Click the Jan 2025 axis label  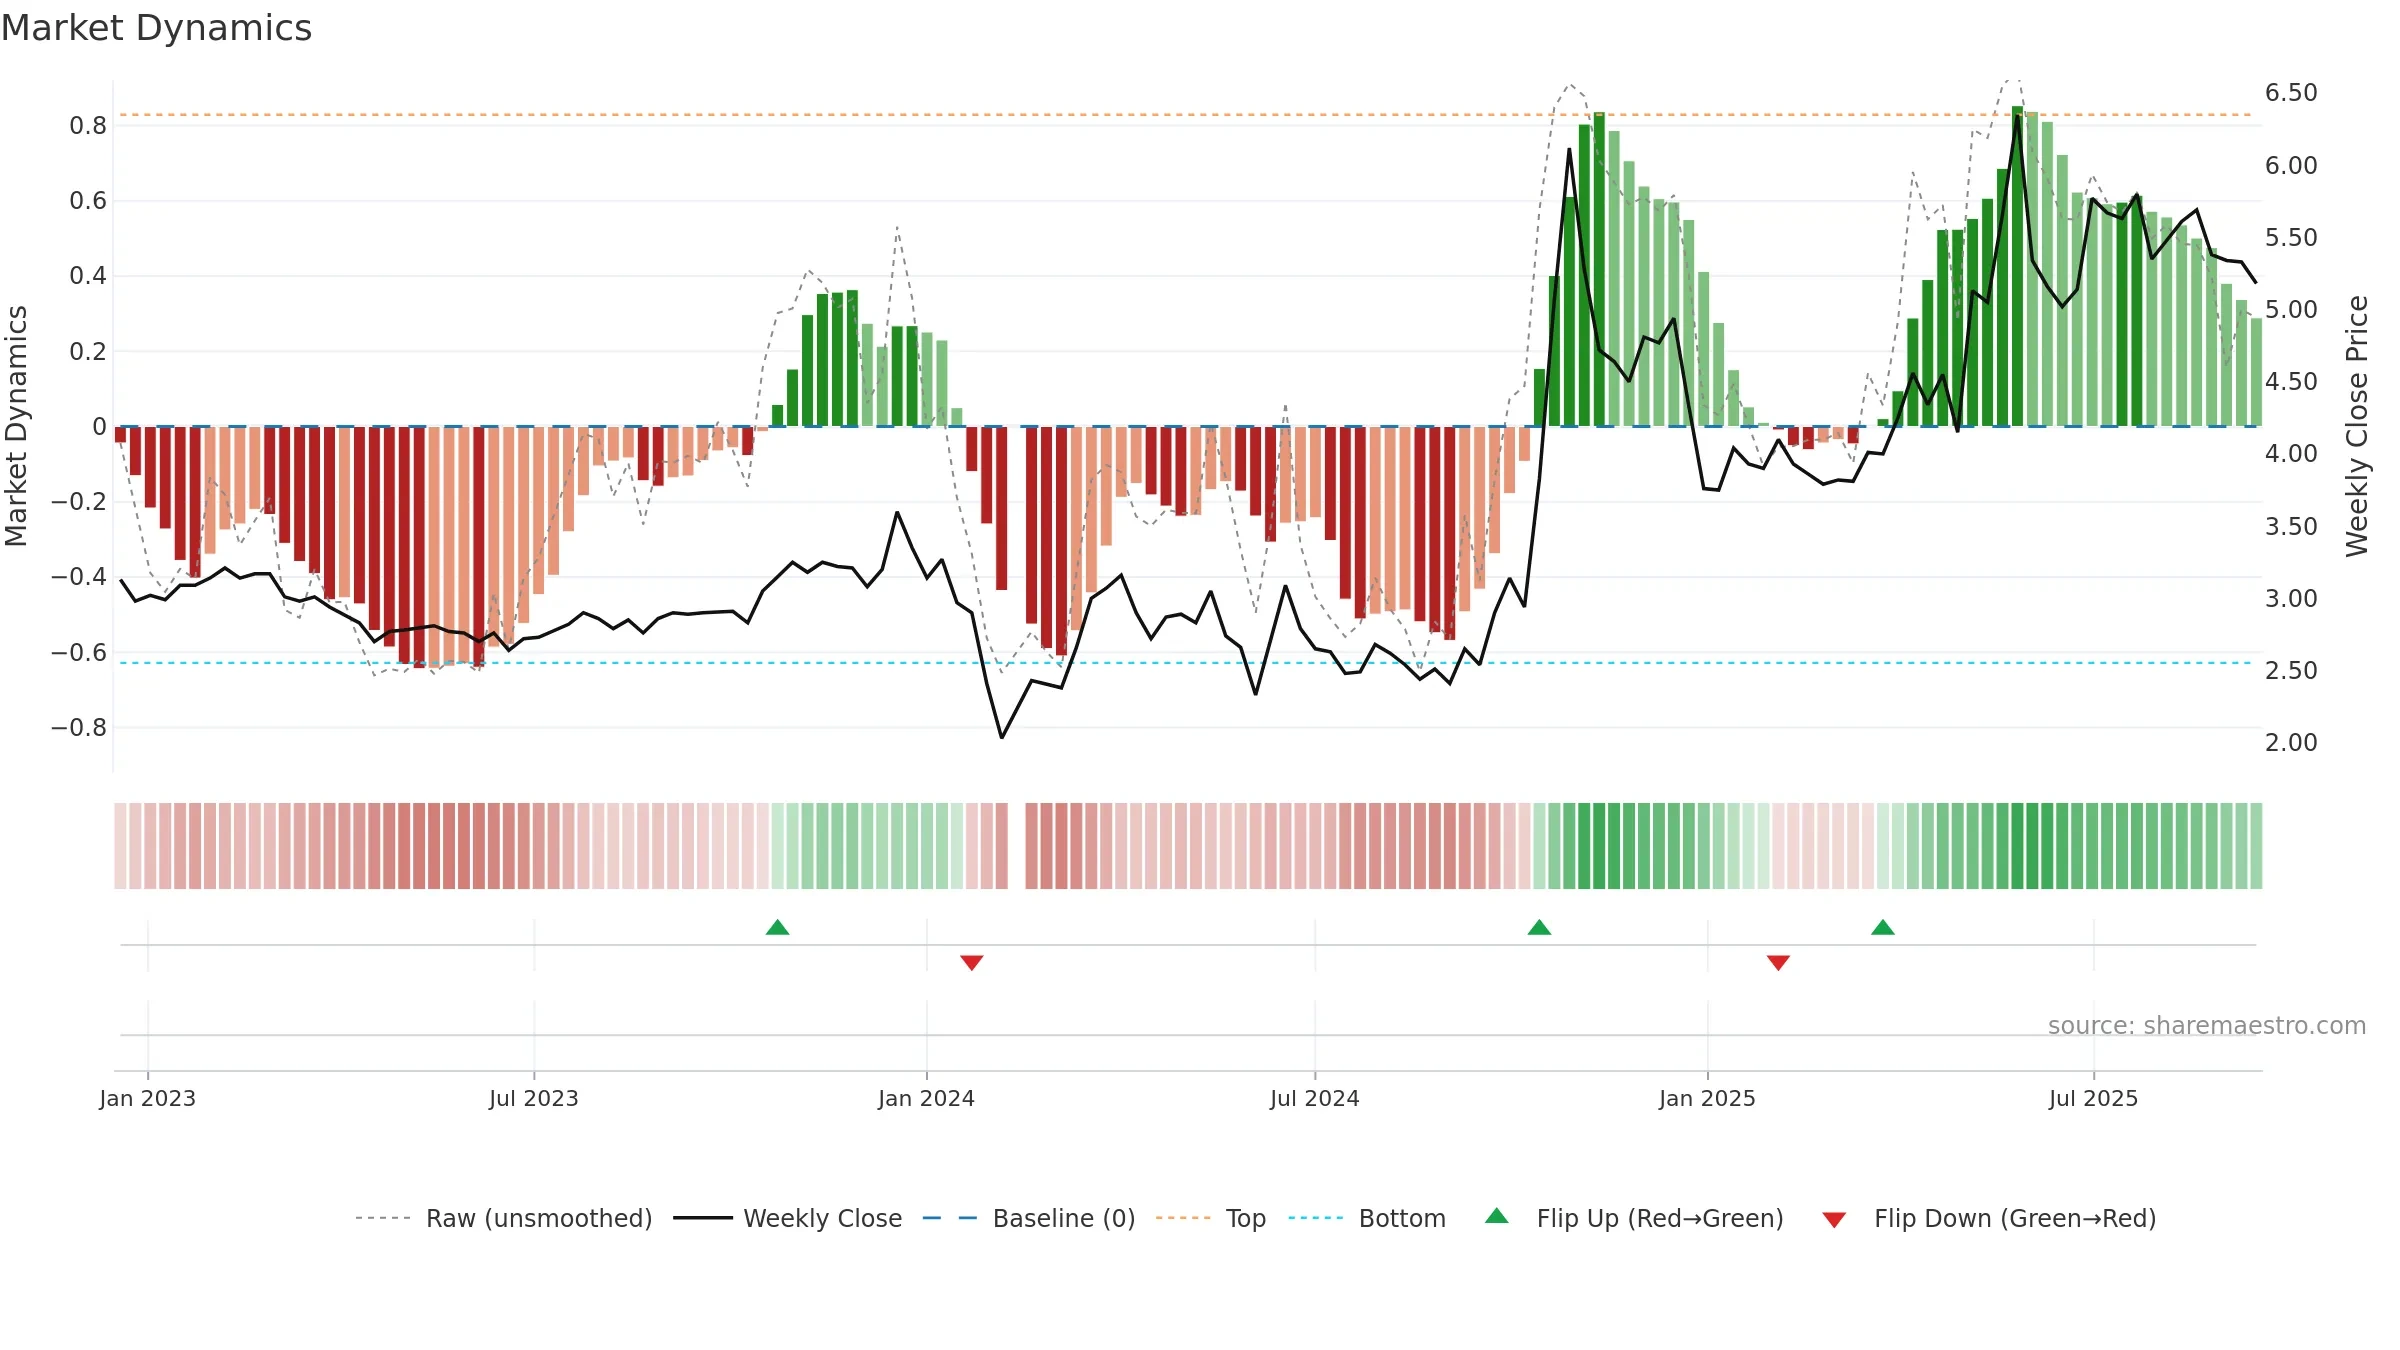(1708, 1098)
